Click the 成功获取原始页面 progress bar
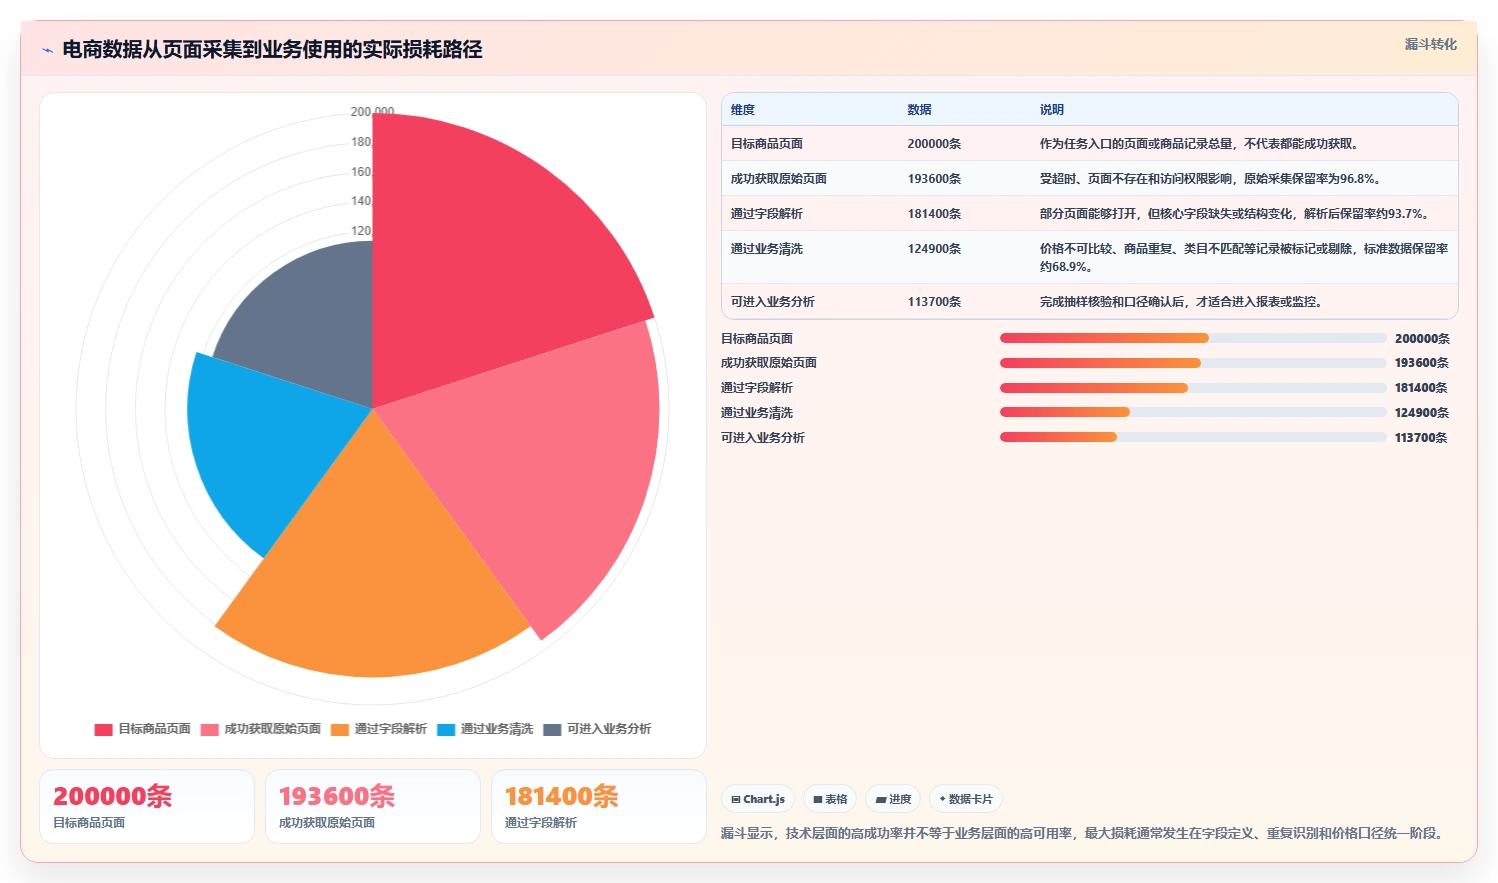The width and height of the screenshot is (1498, 883). pyautogui.click(x=1193, y=363)
